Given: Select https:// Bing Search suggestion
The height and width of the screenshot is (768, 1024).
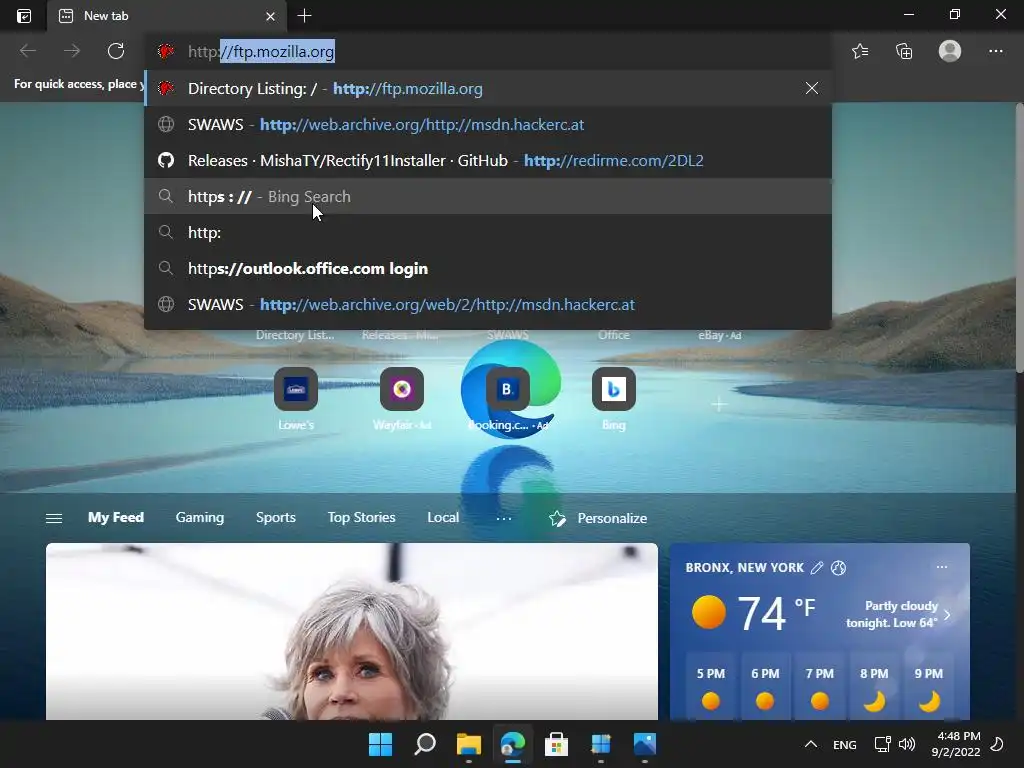Looking at the screenshot, I should [488, 196].
